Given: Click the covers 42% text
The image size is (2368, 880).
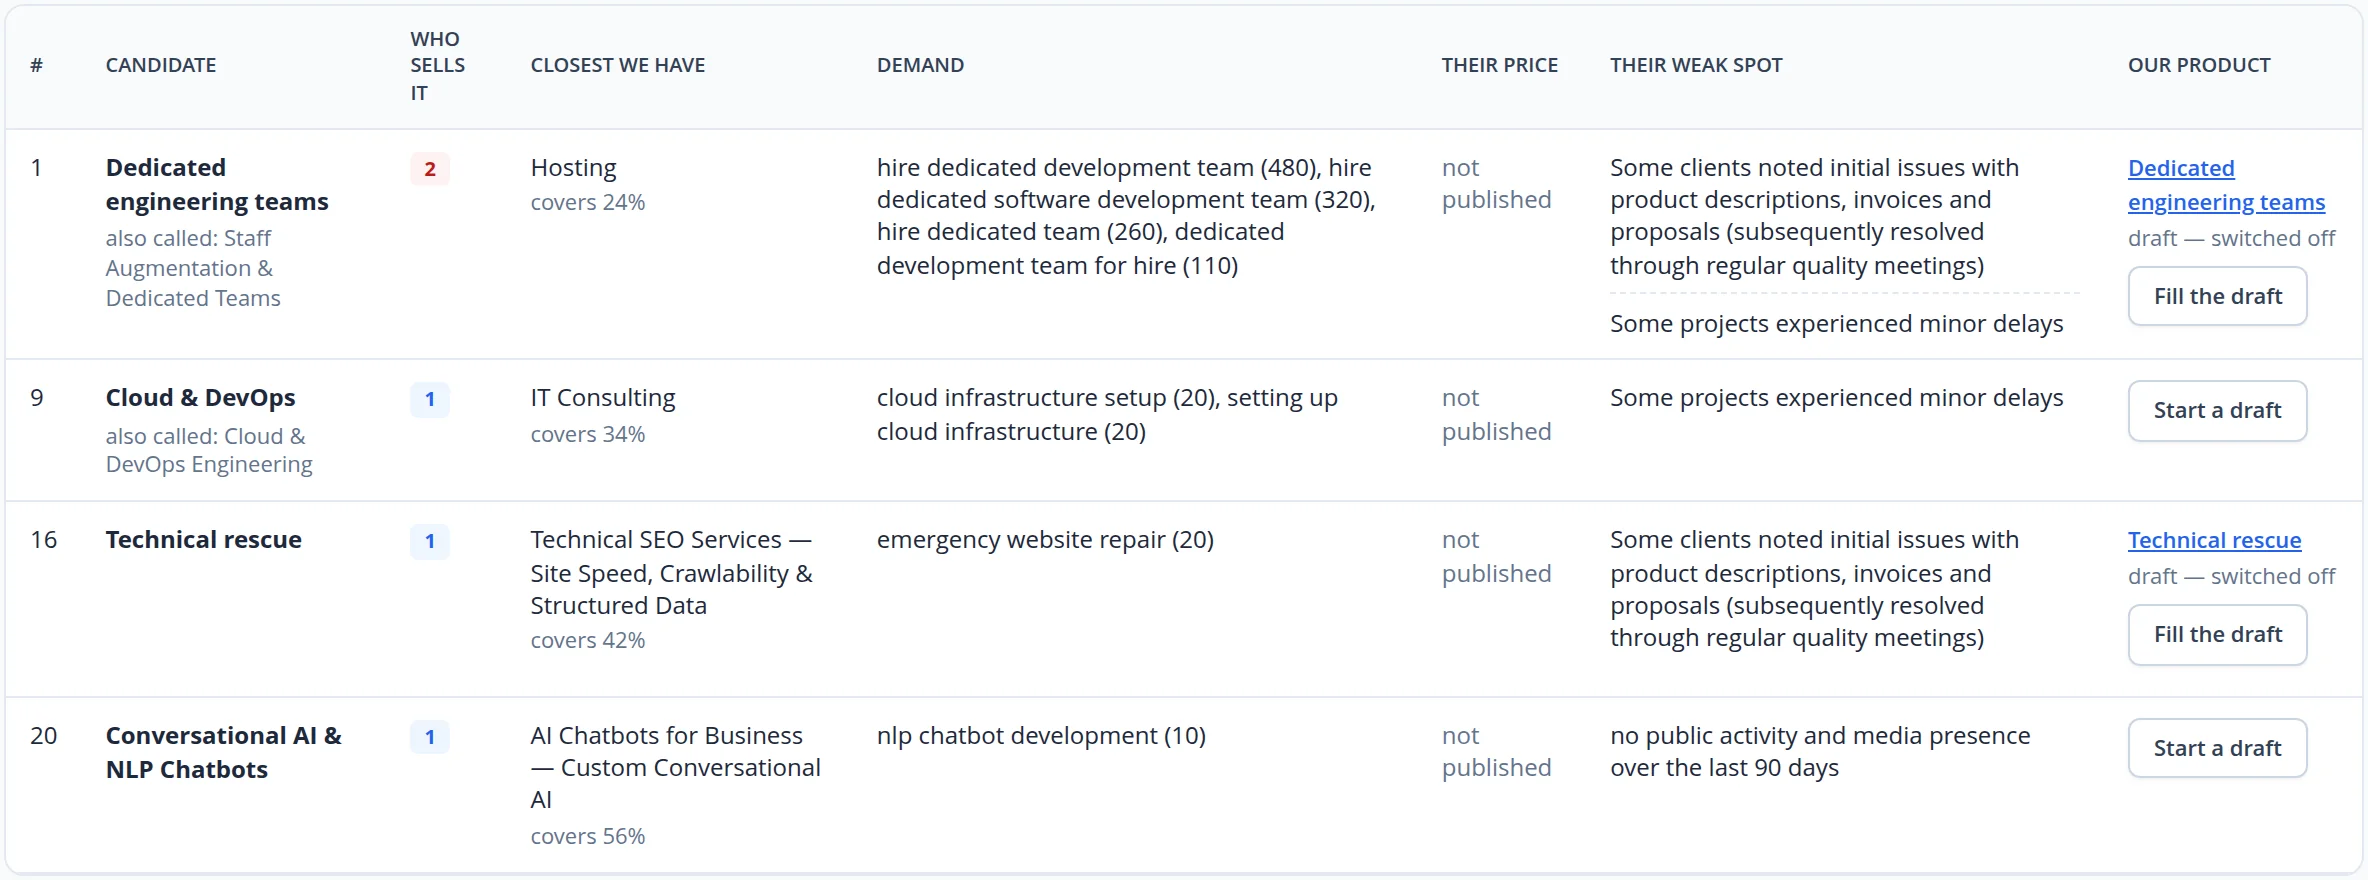Looking at the screenshot, I should click(x=588, y=640).
